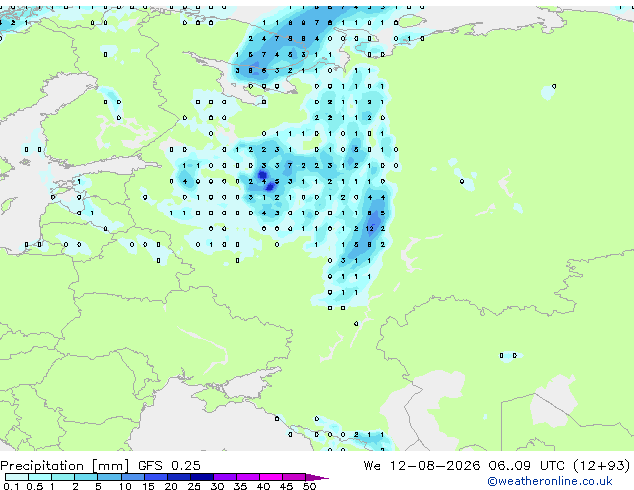Click the 0.1–0.5 mm palest legend swatch
634x490 pixels.
click(17, 477)
